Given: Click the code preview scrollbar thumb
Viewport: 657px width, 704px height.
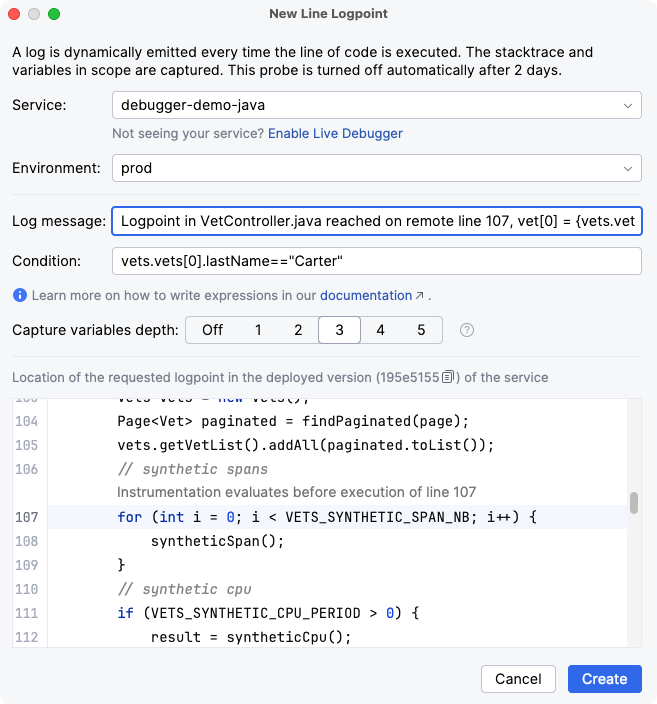Looking at the screenshot, I should 633,502.
